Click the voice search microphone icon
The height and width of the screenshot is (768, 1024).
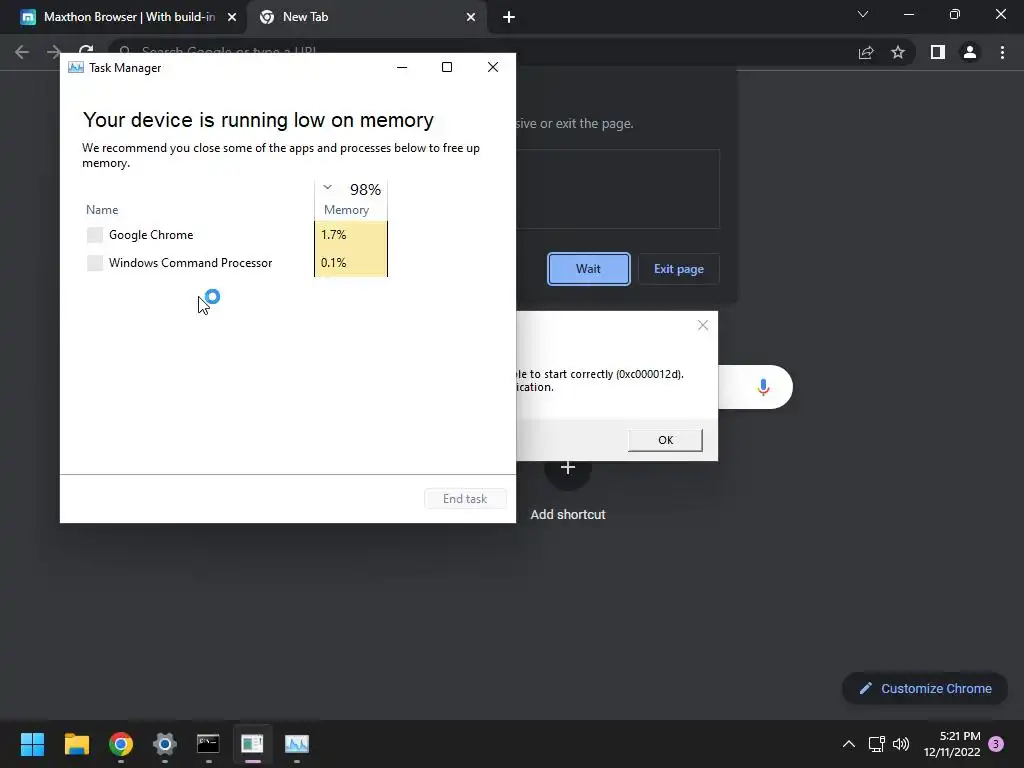[x=763, y=387]
